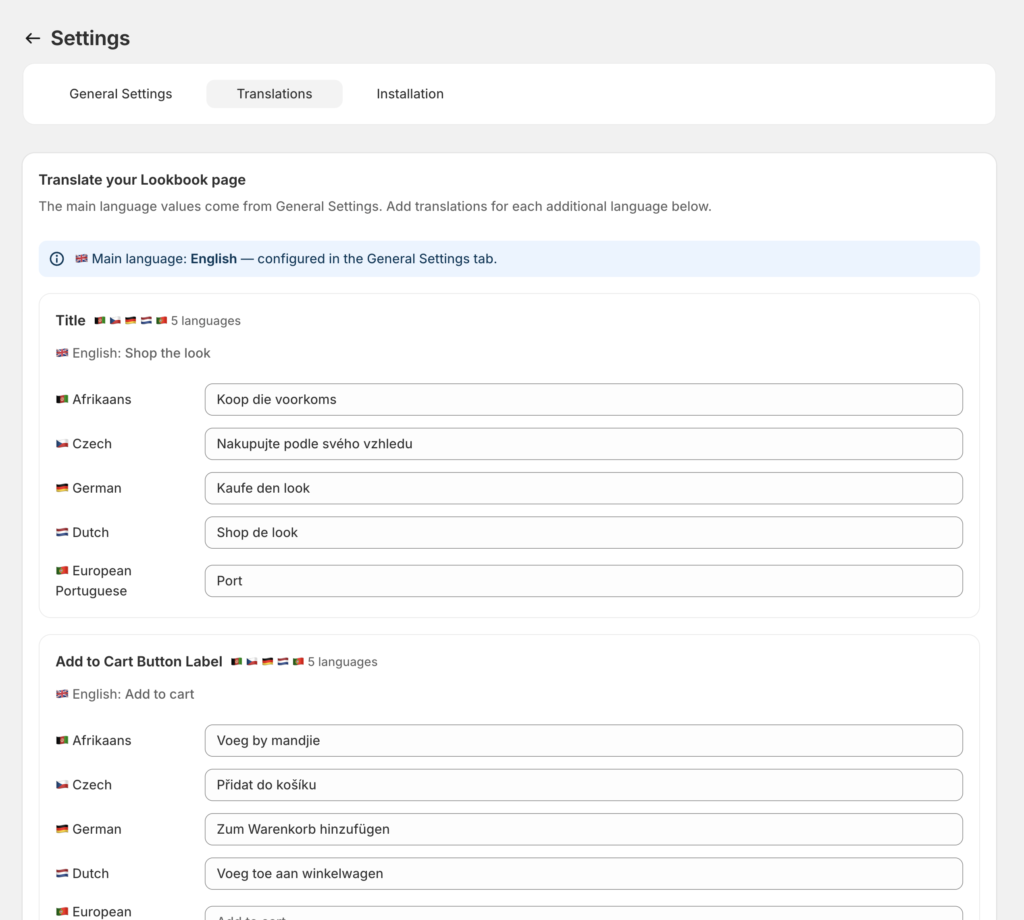Switch to the Installation tab
This screenshot has width=1024, height=920.
tap(410, 94)
